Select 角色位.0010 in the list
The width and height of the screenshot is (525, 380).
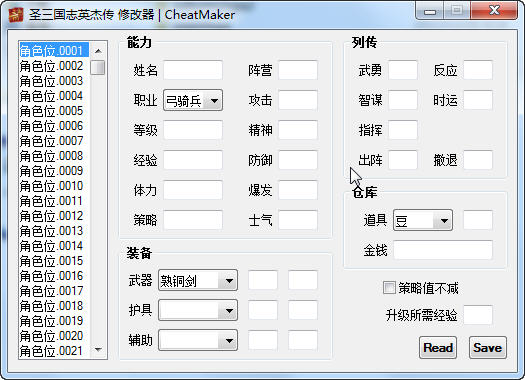[x=54, y=185]
